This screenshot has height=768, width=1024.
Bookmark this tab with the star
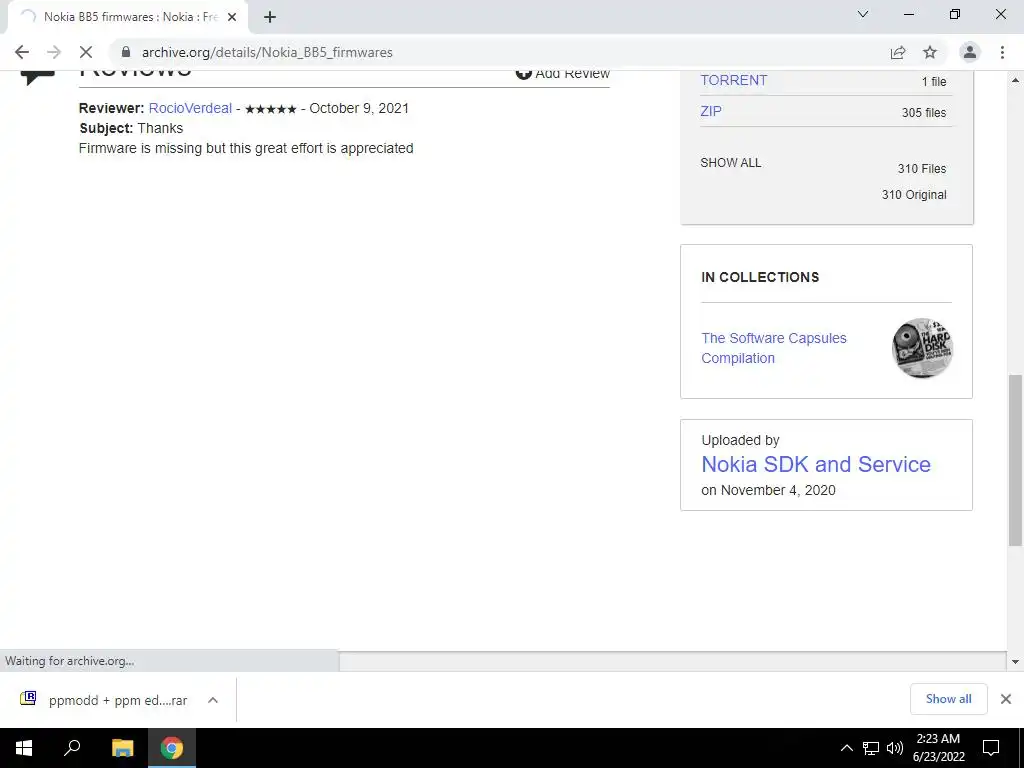tap(930, 52)
